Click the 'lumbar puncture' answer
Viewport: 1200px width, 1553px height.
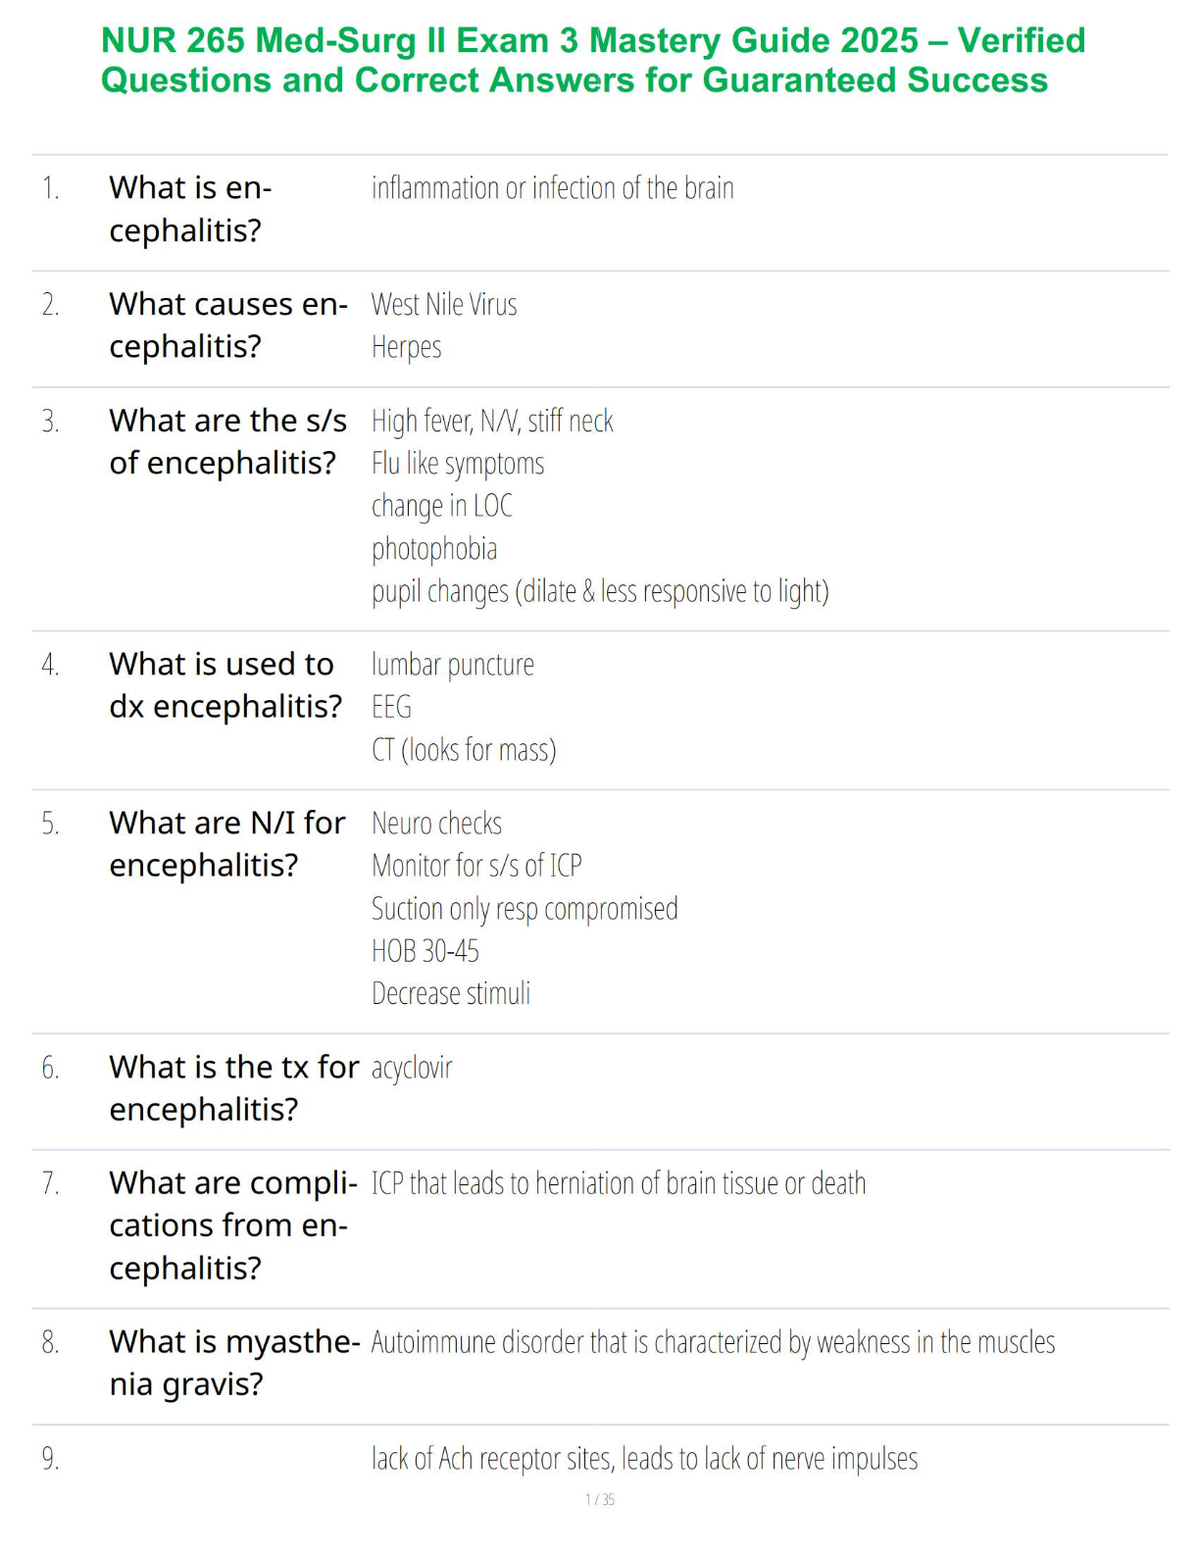[x=452, y=665]
